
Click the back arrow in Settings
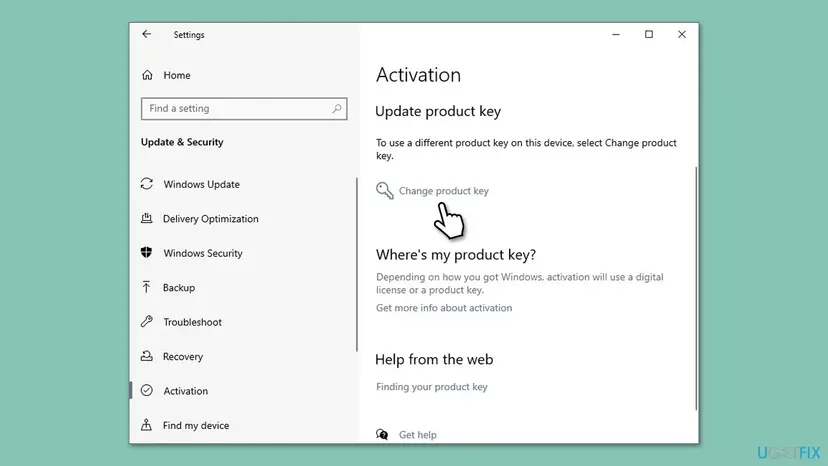coord(147,34)
